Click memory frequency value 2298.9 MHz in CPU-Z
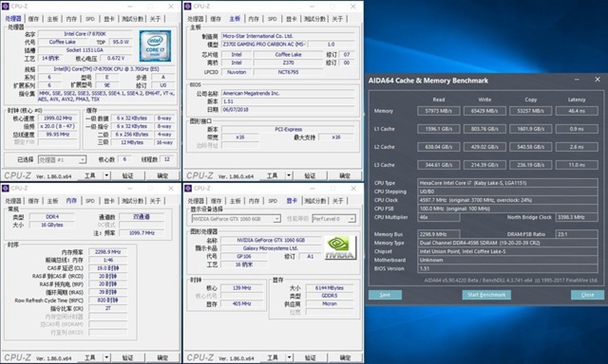 (108, 252)
